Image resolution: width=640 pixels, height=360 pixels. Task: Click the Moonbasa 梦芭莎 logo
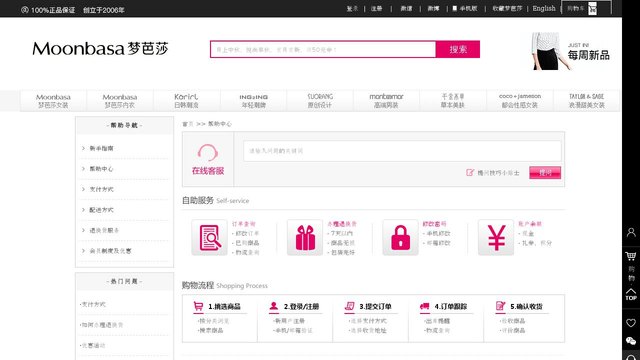coord(100,49)
